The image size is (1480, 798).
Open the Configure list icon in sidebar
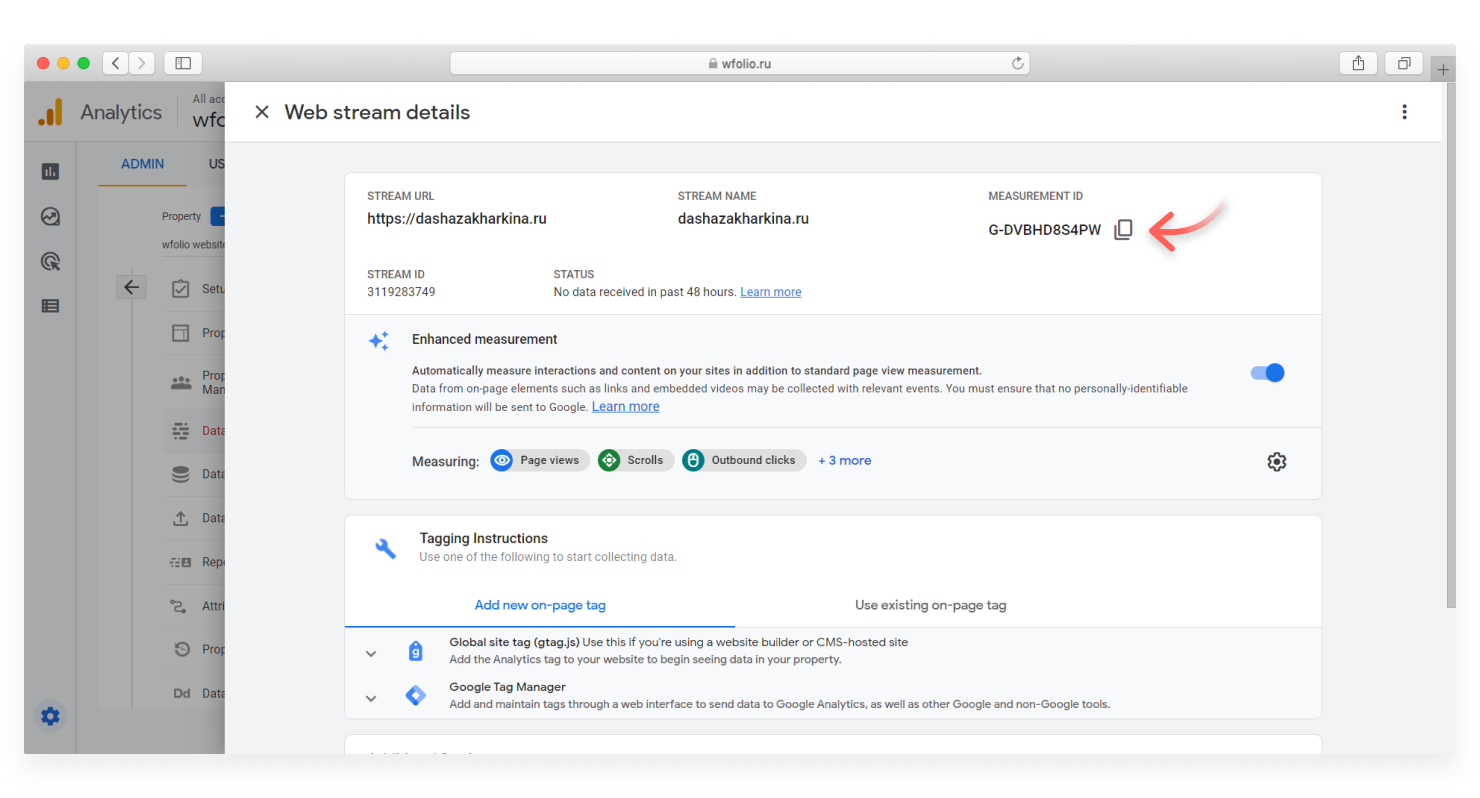click(50, 306)
